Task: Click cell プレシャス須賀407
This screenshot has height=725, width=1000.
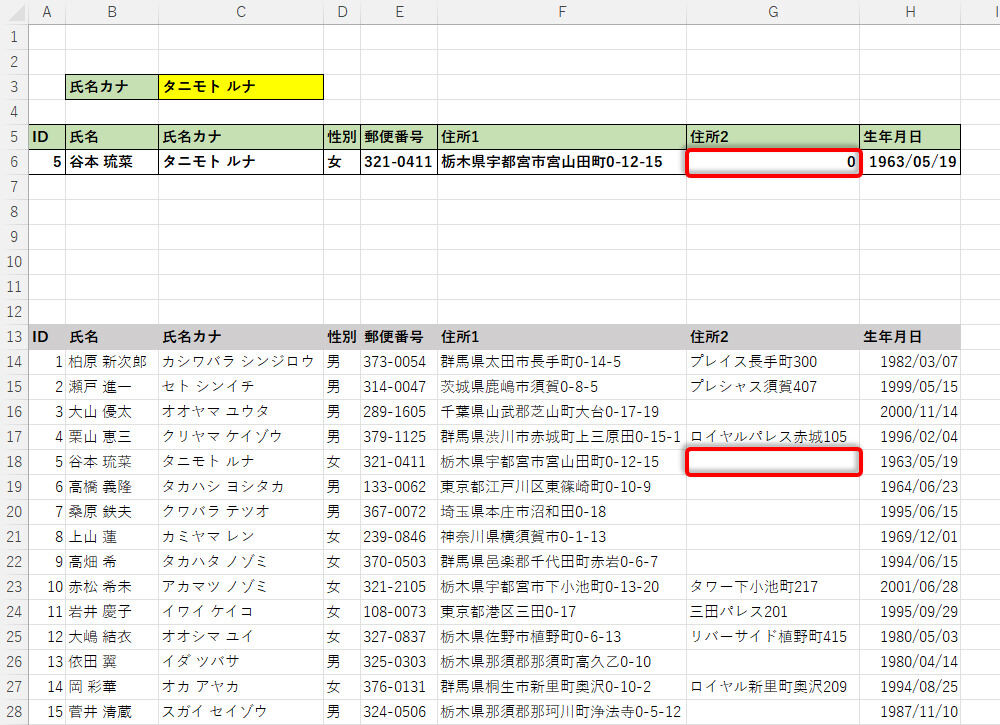Action: tap(773, 386)
